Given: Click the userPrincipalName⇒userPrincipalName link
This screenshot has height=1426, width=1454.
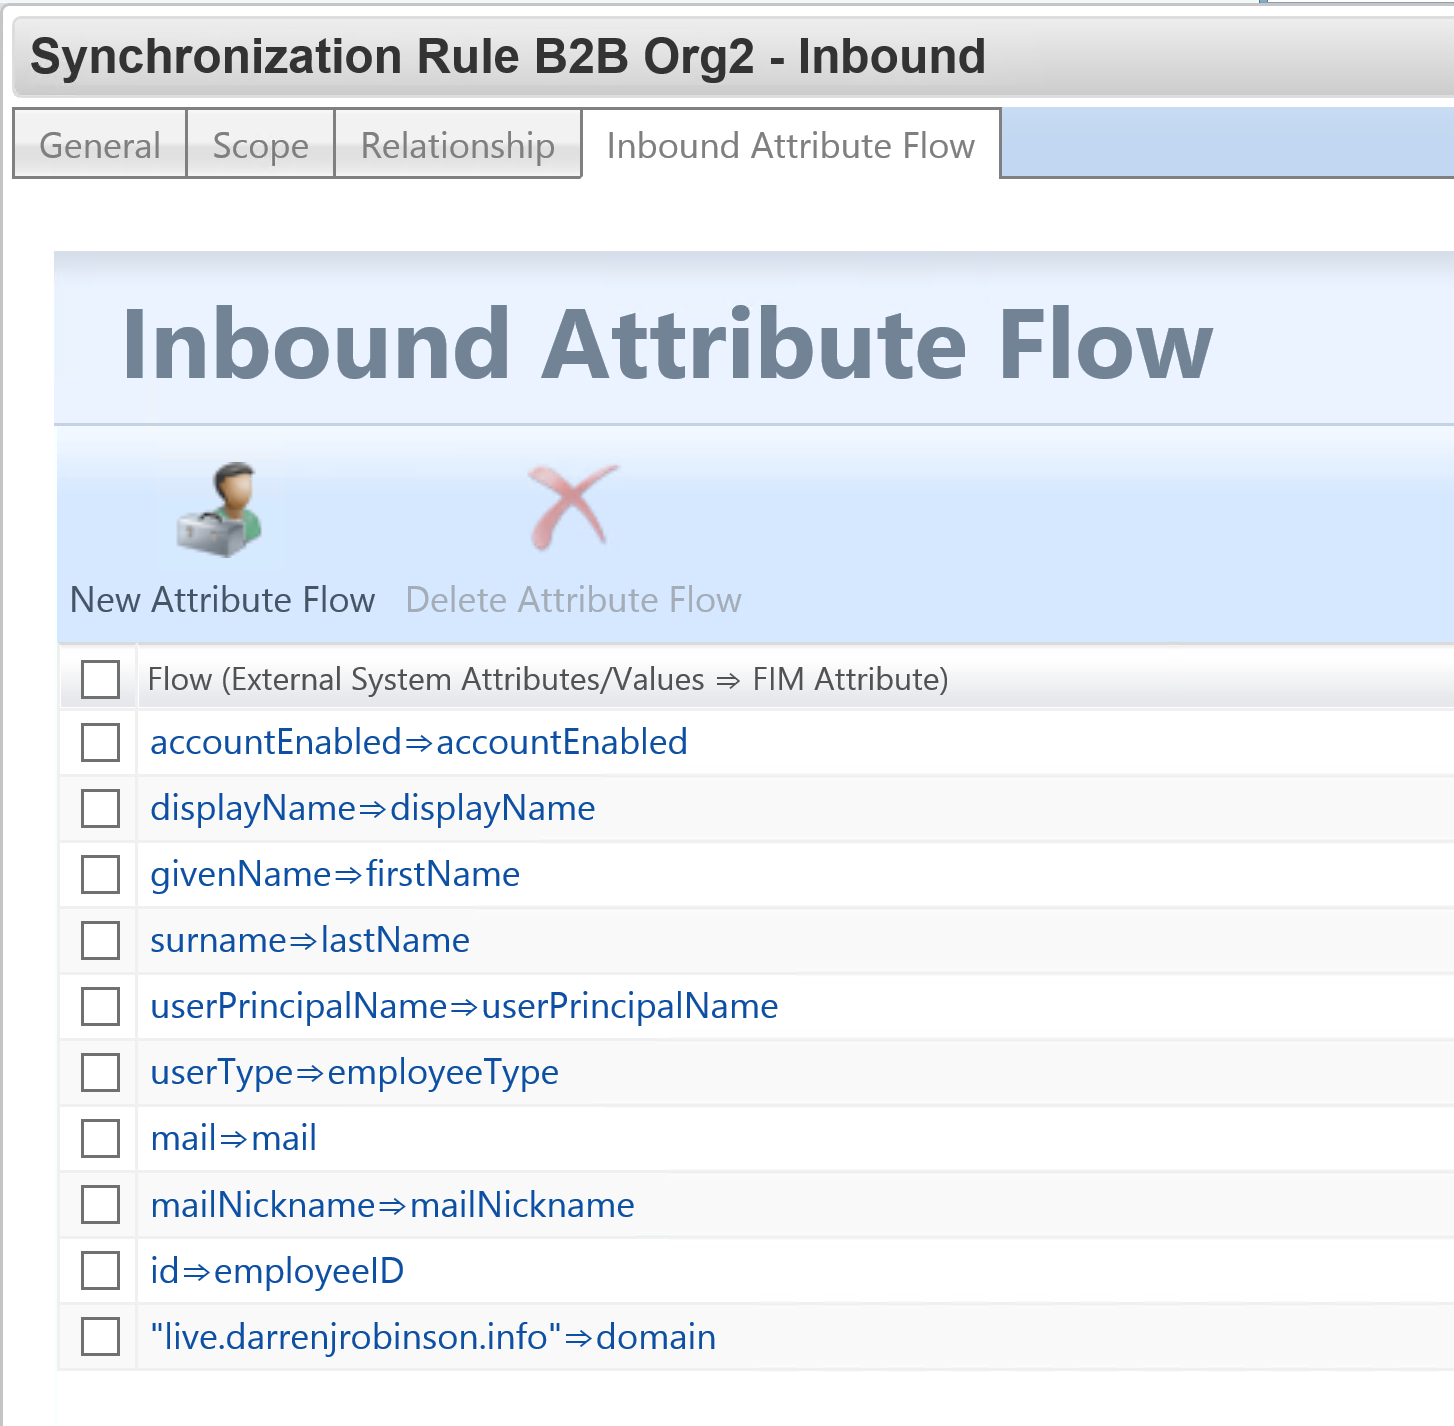Looking at the screenshot, I should 464,1006.
